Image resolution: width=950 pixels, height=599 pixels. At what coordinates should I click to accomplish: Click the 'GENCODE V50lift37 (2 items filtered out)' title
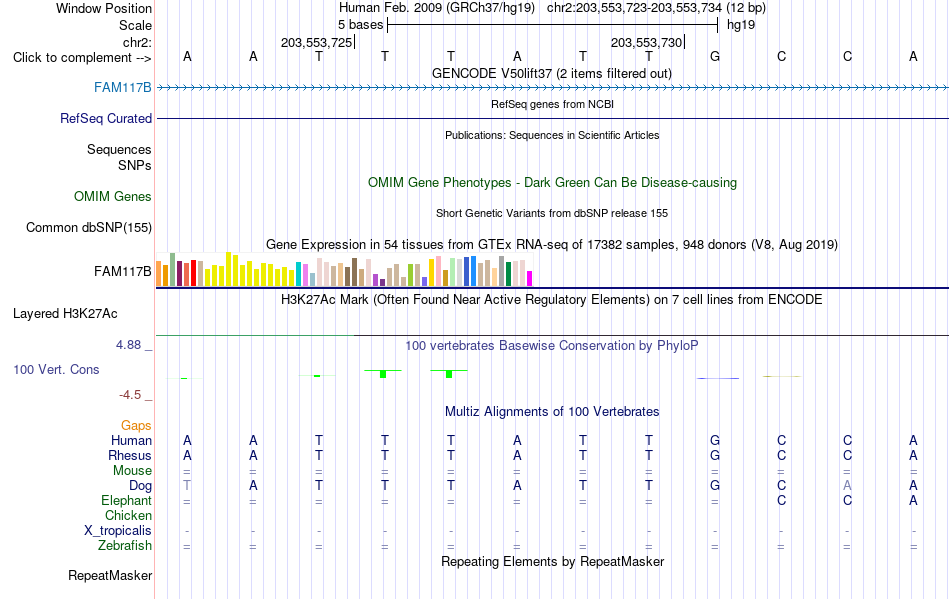pyautogui.click(x=552, y=74)
